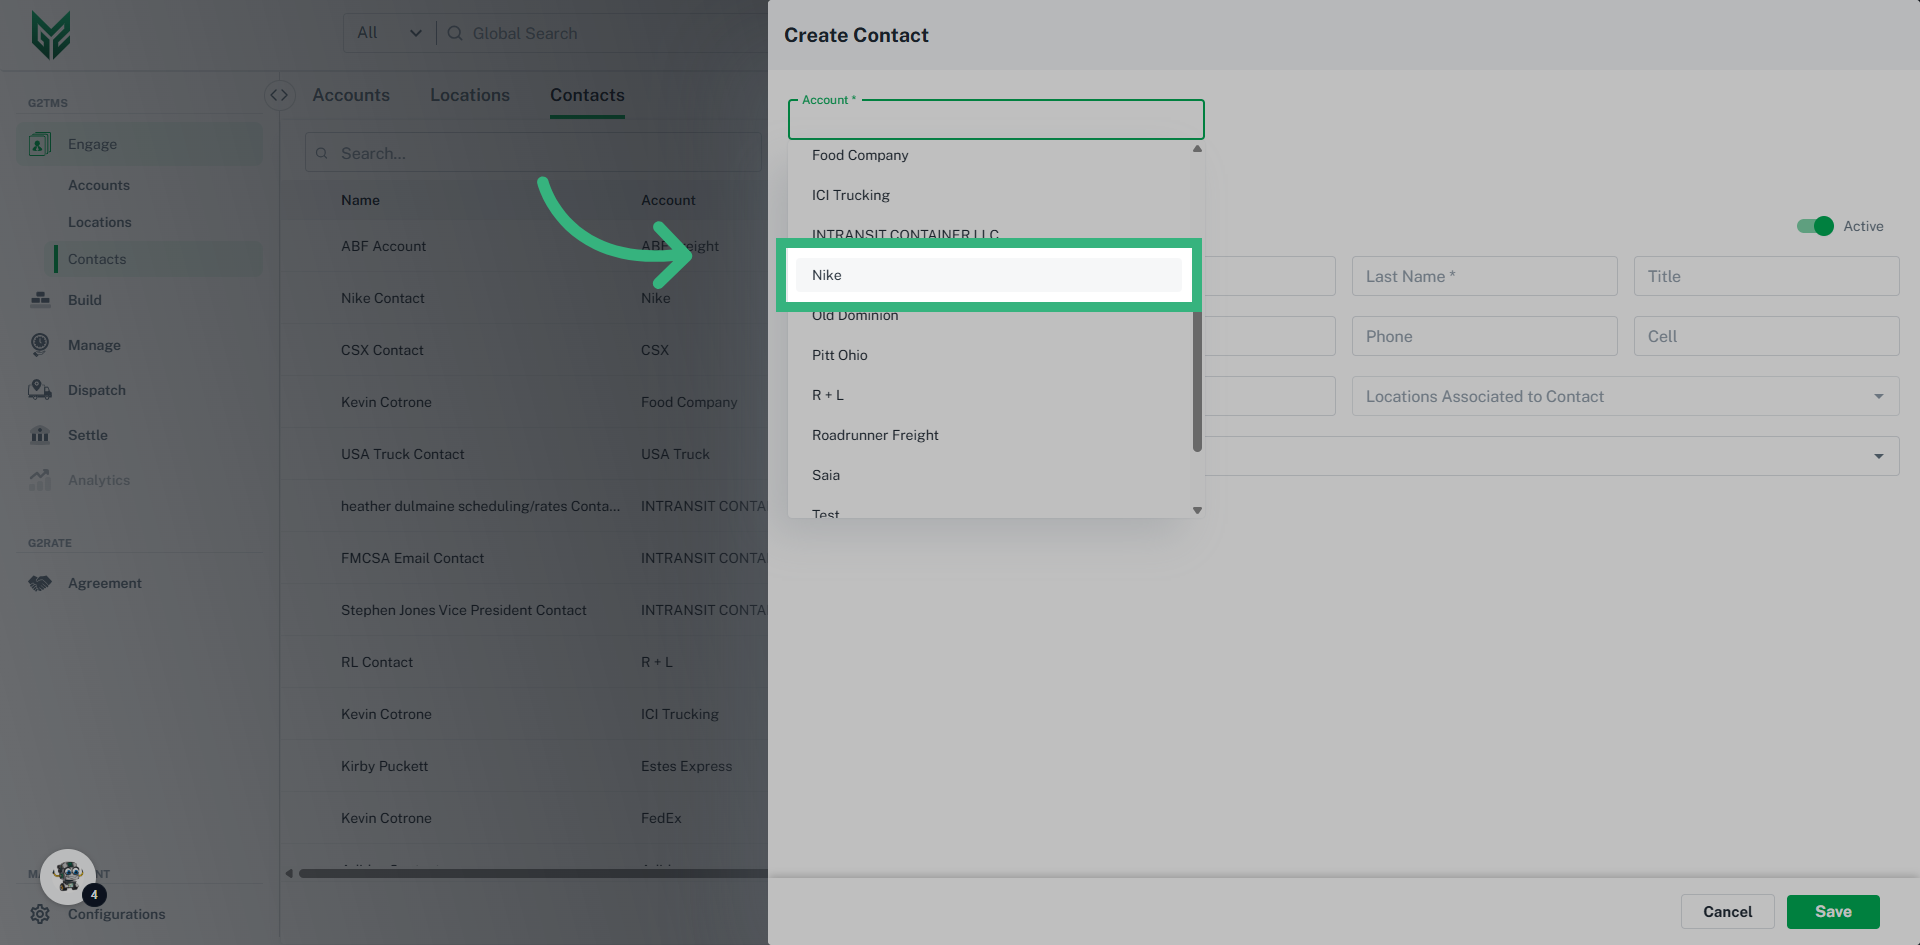Open the Dispatch module icon
The width and height of the screenshot is (1920, 945).
click(x=39, y=390)
